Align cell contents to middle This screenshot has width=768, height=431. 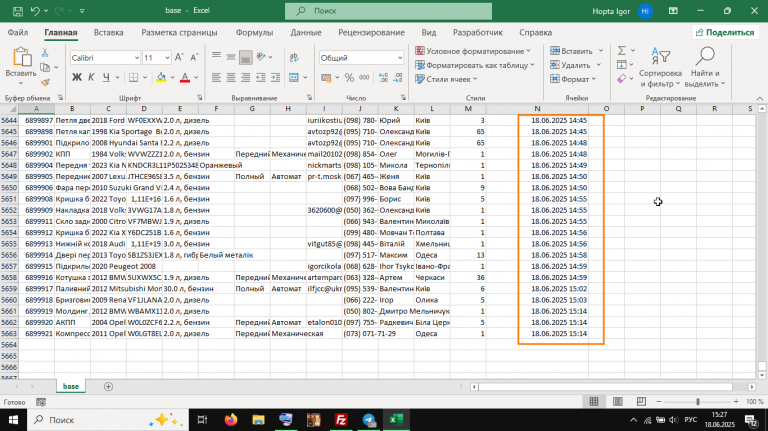(x=231, y=58)
